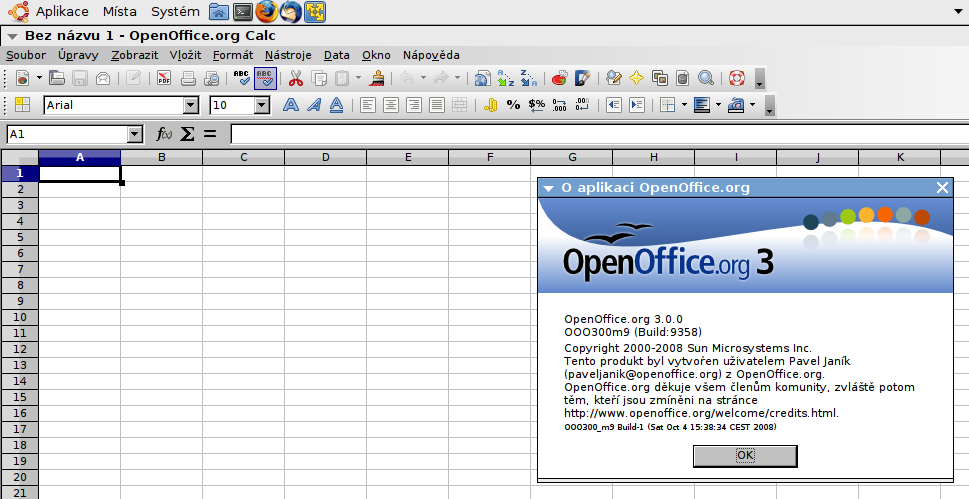
Task: Click the Insert Chart icon
Action: click(x=559, y=79)
